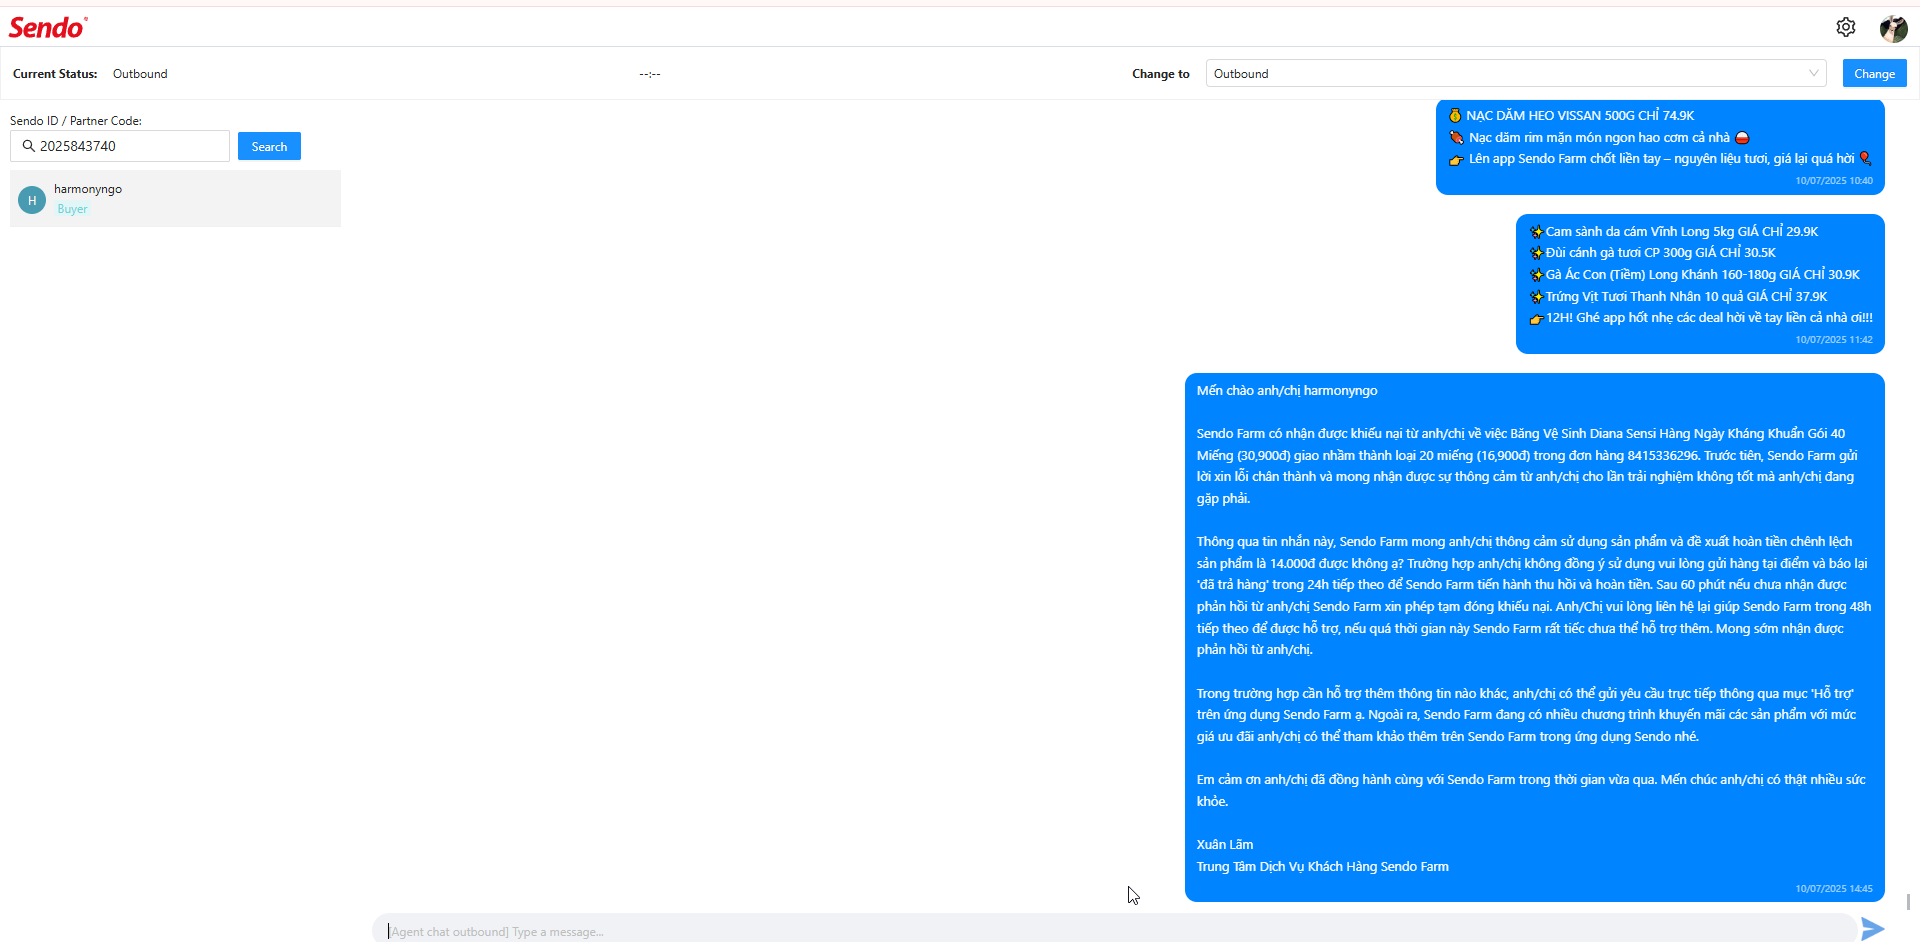Open the Change to status dropdown
Image resolution: width=1920 pixels, height=942 pixels.
[x=1516, y=73]
